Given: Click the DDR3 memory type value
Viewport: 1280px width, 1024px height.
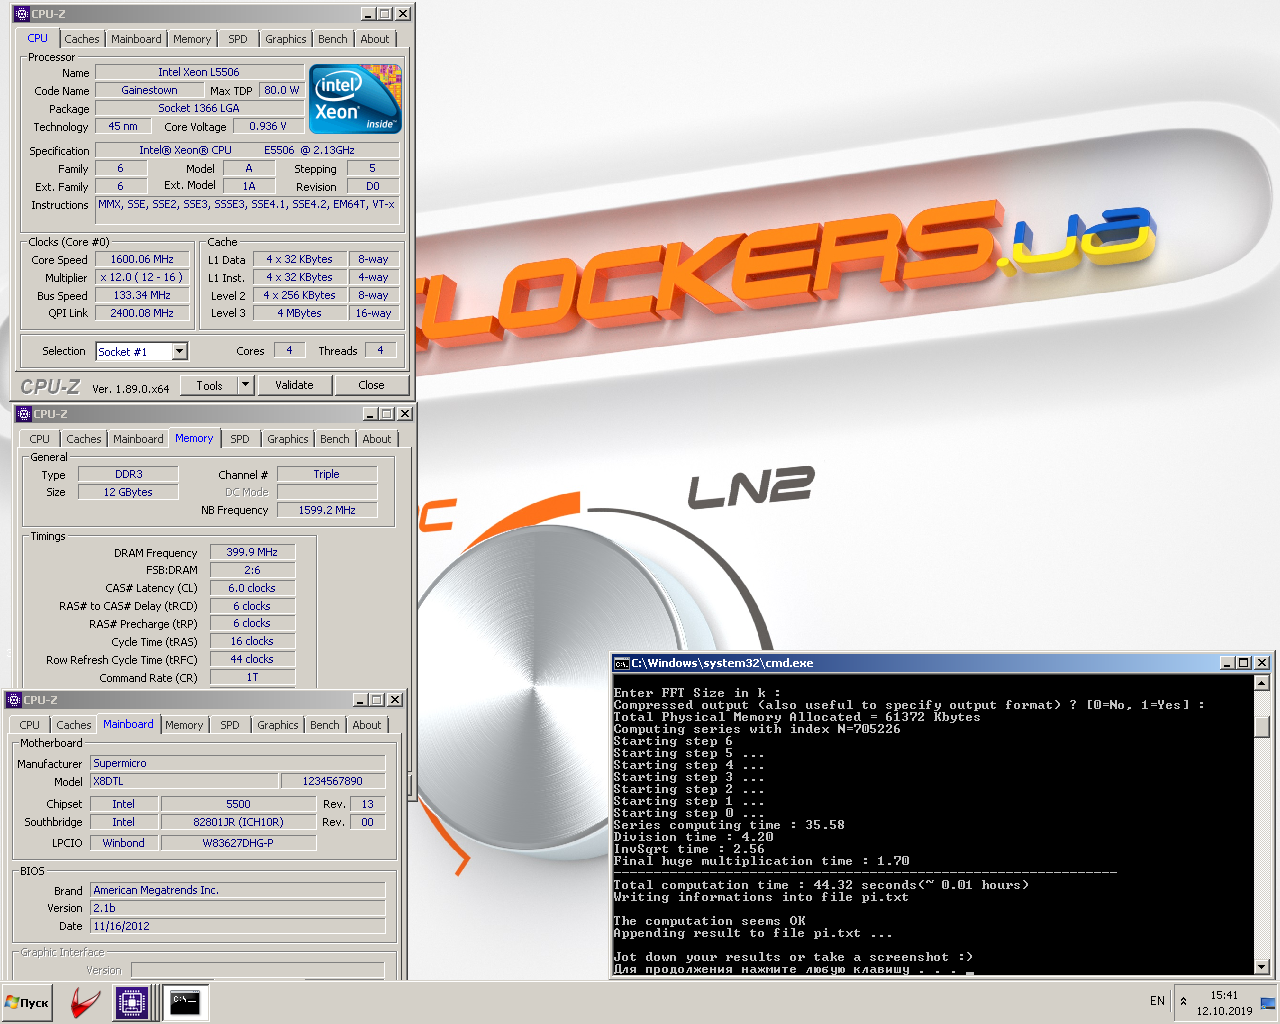Looking at the screenshot, I should pos(129,474).
